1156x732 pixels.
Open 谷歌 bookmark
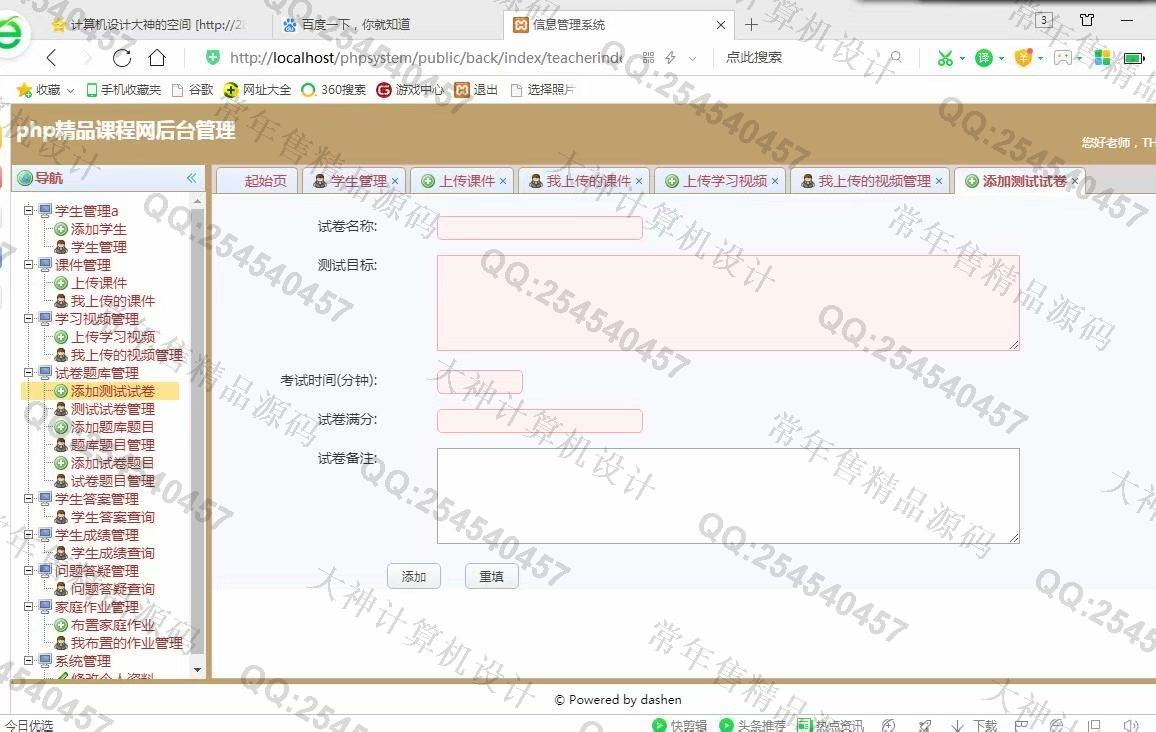click(192, 89)
